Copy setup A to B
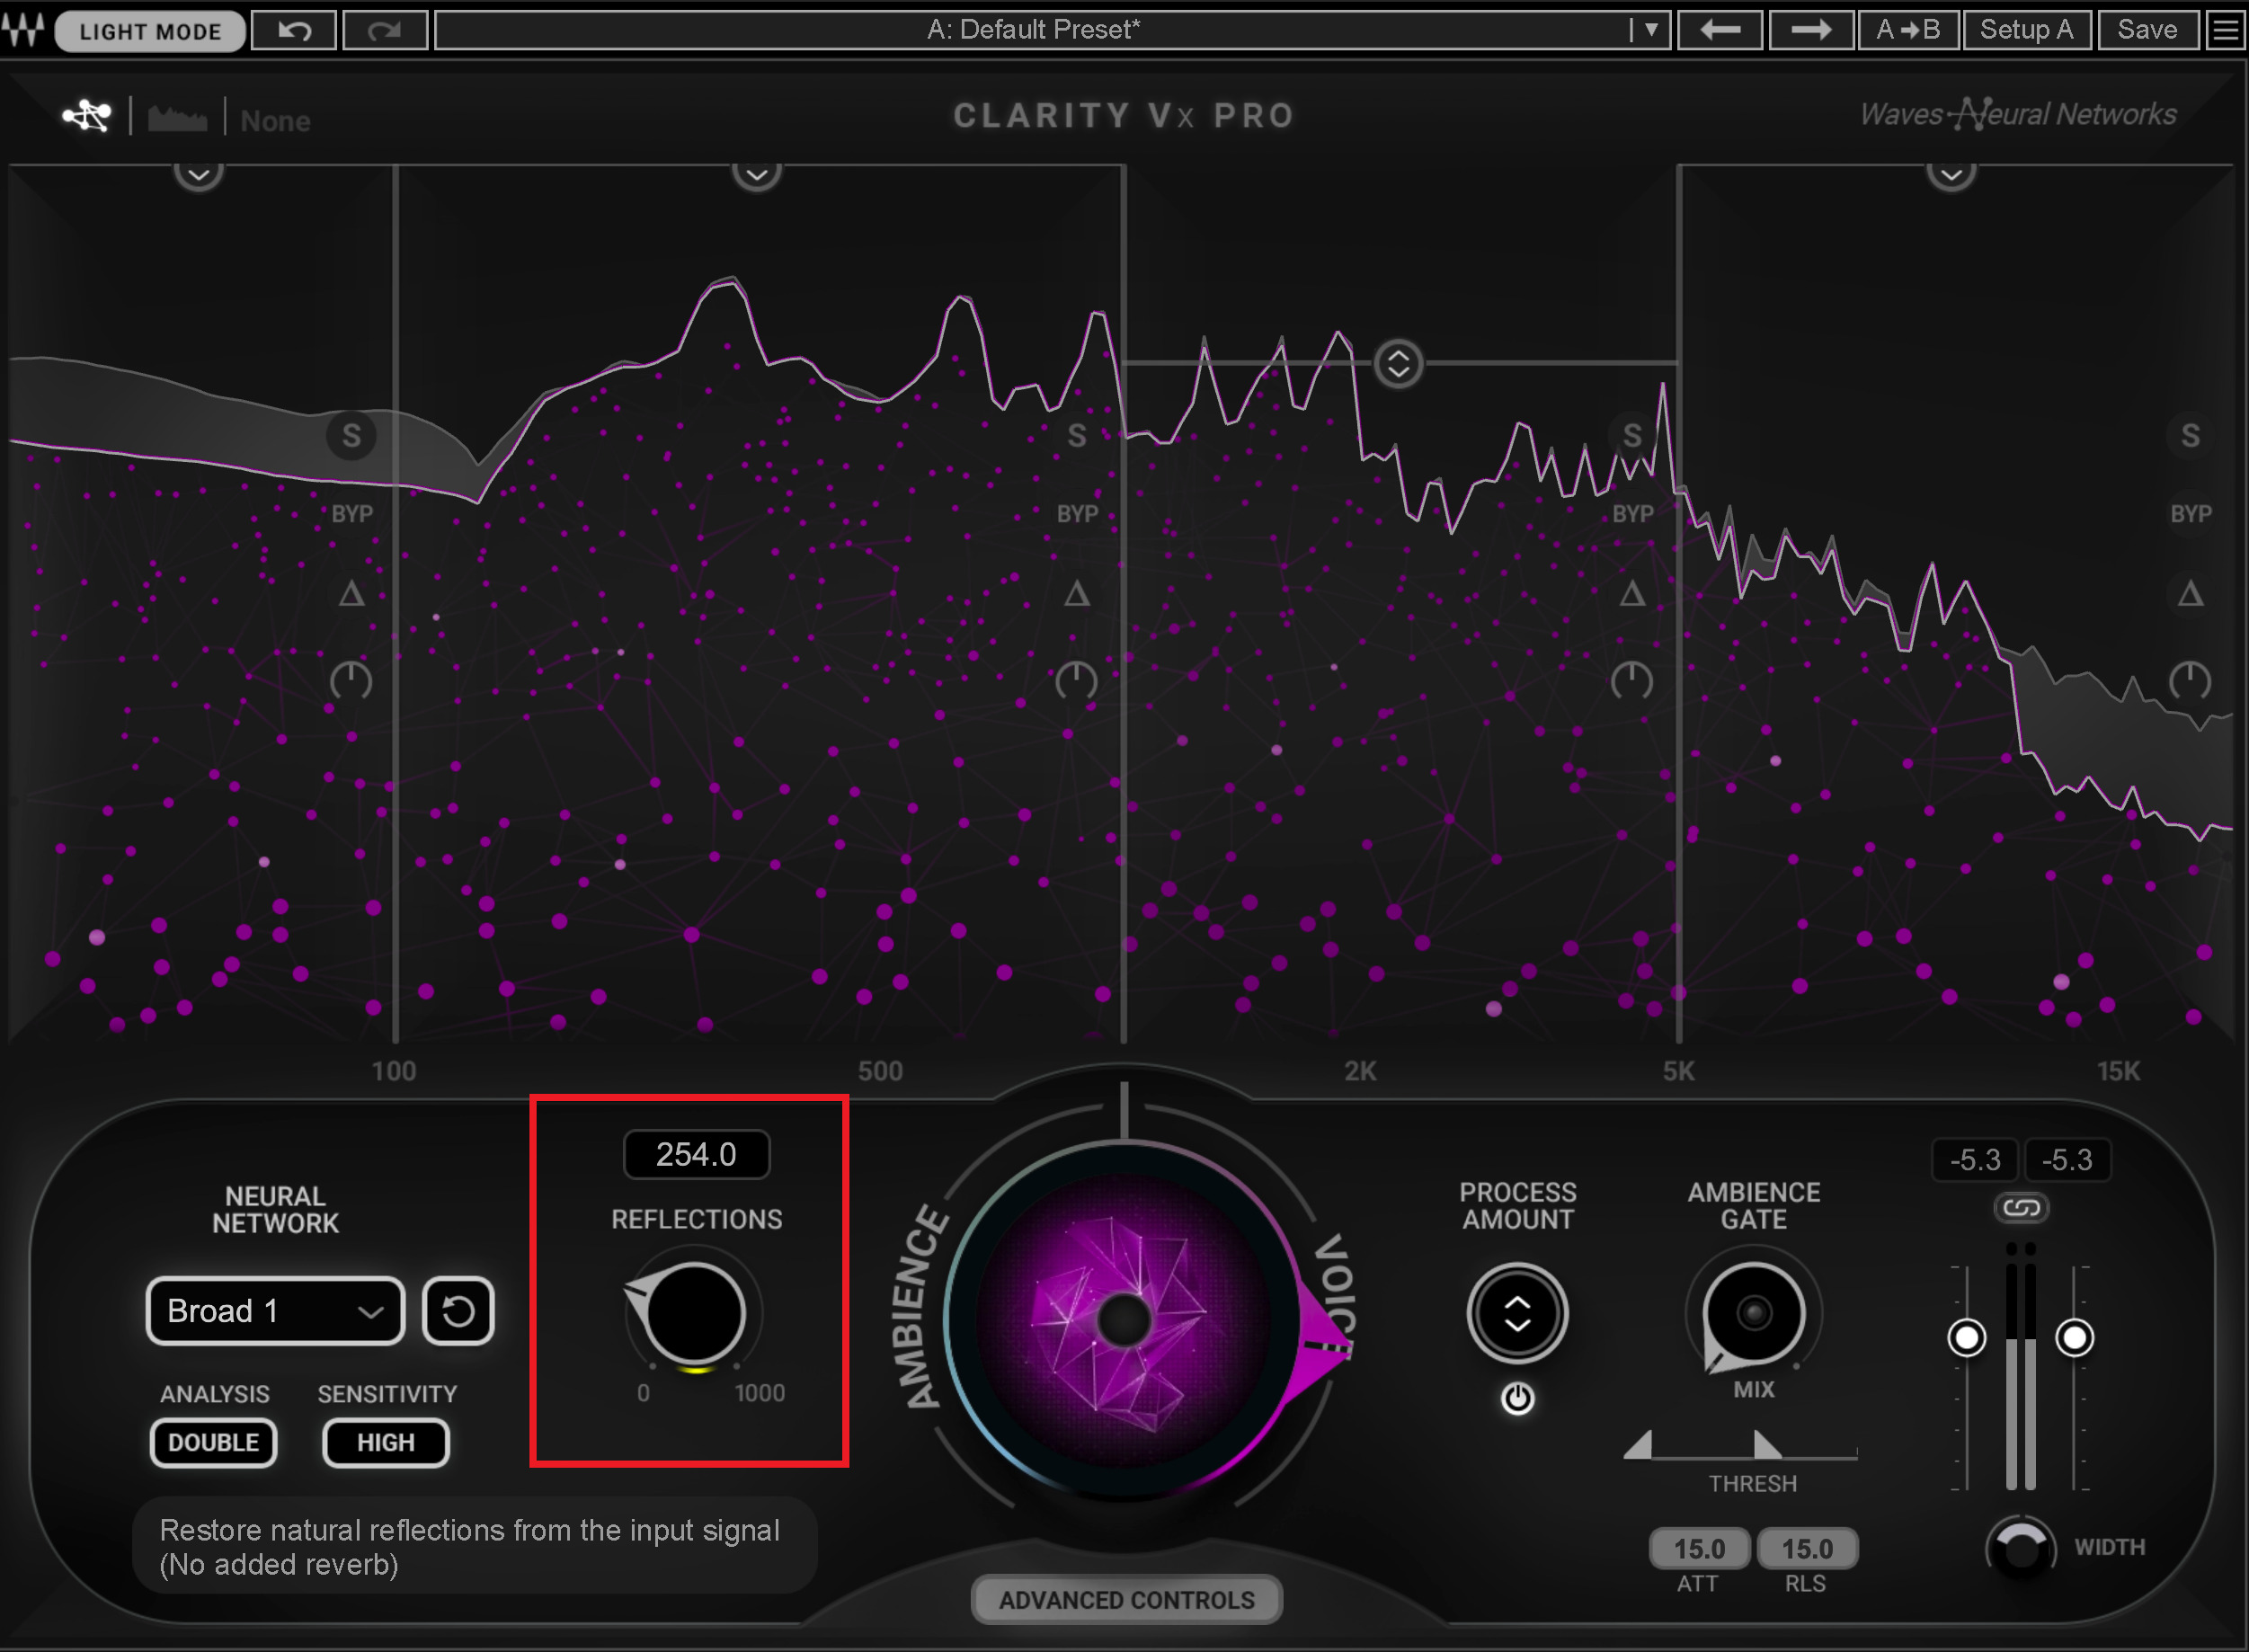The image size is (2249, 1652). point(1908,30)
